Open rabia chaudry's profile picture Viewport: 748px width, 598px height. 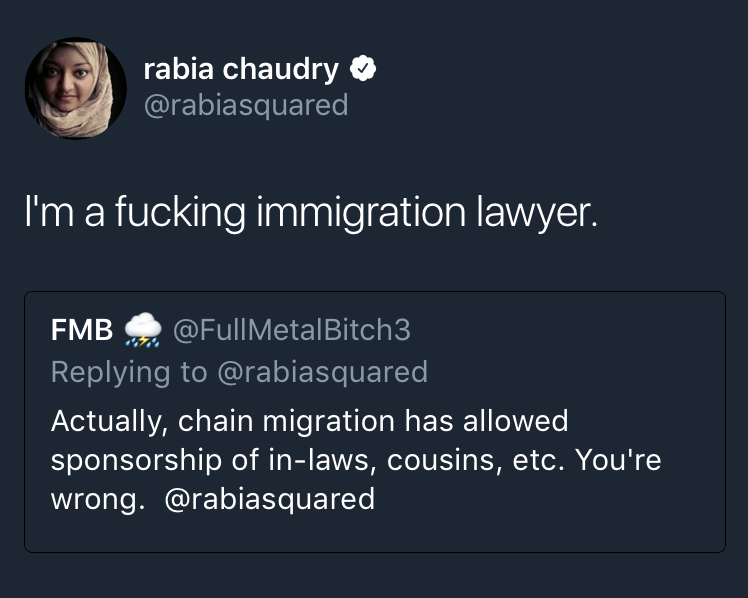click(x=75, y=89)
